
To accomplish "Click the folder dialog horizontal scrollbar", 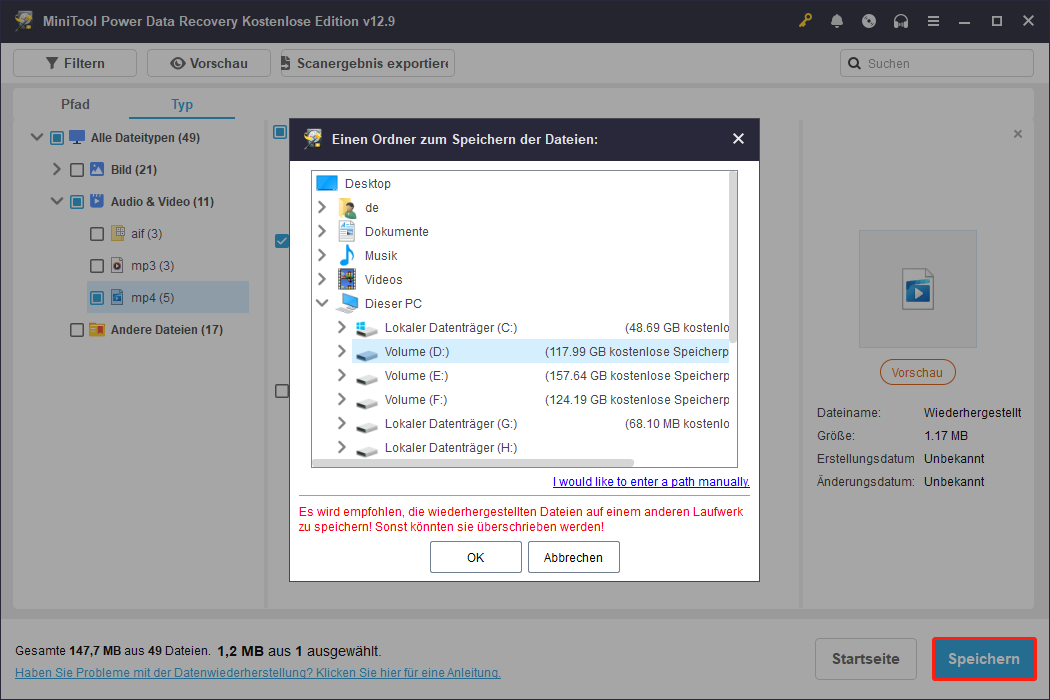I will point(473,463).
